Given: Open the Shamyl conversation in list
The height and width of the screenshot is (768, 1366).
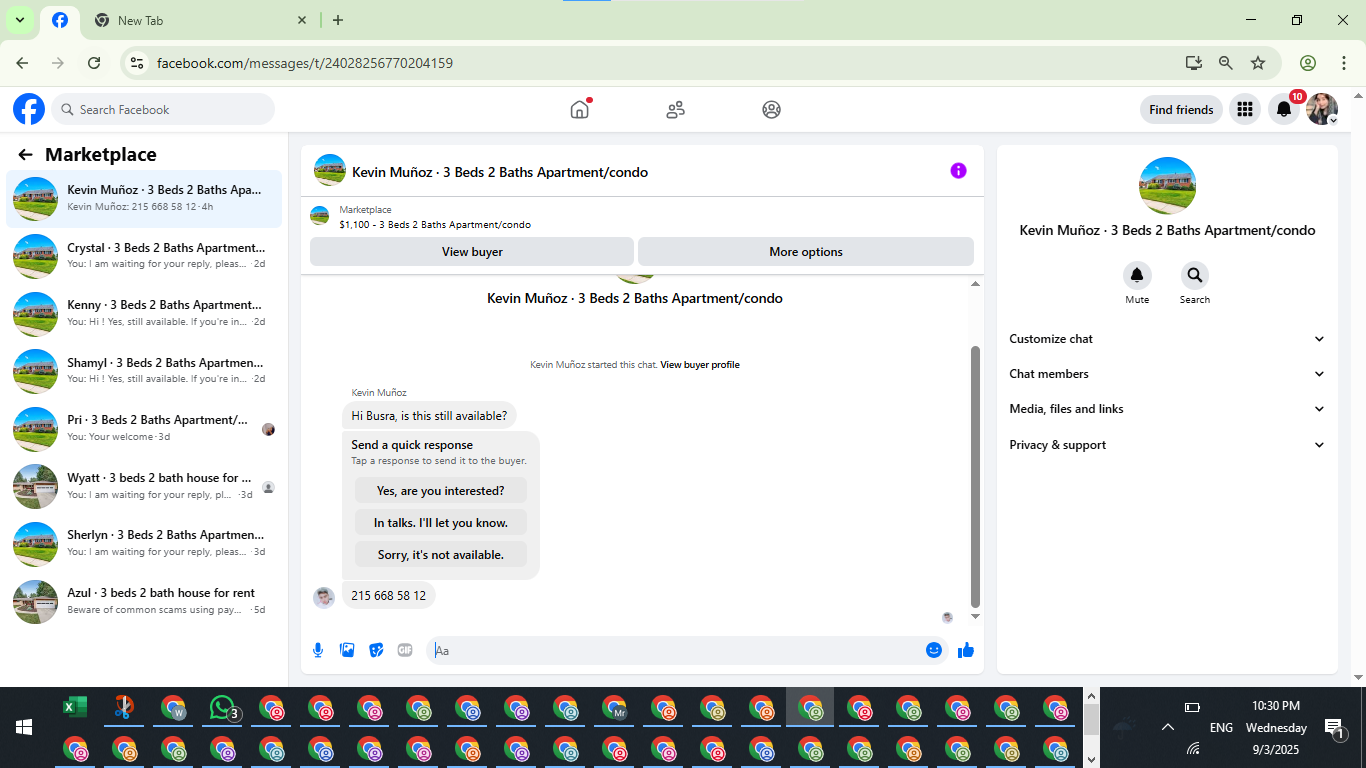Looking at the screenshot, I should [144, 371].
